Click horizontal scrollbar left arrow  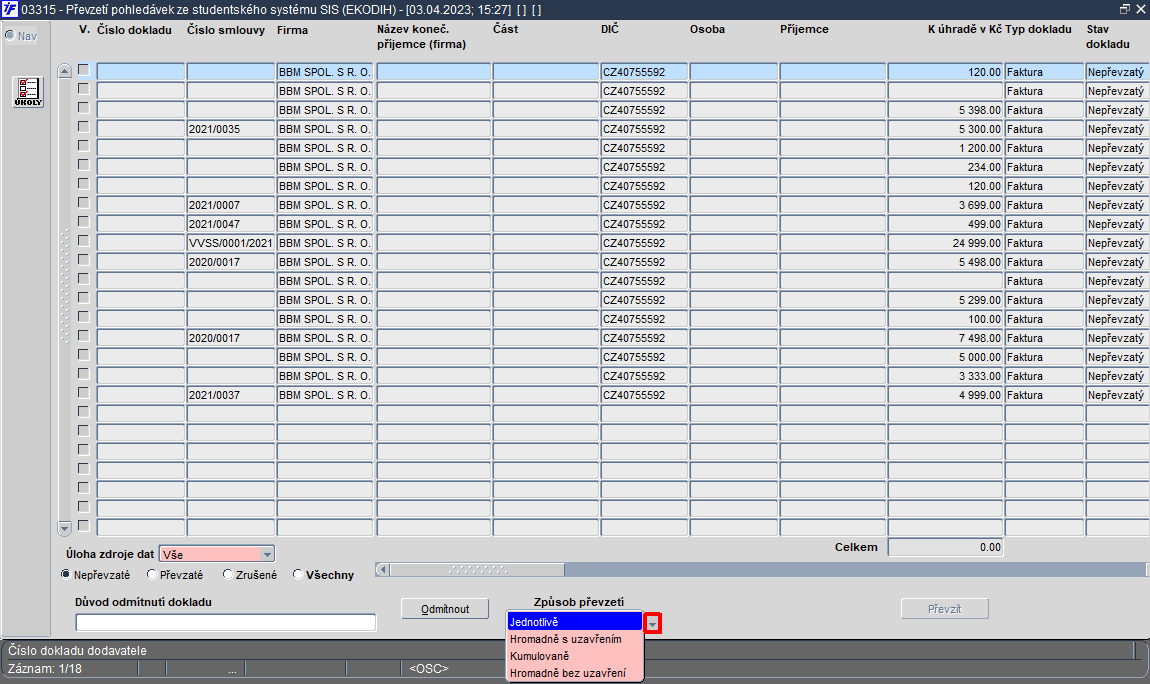pyautogui.click(x=382, y=570)
